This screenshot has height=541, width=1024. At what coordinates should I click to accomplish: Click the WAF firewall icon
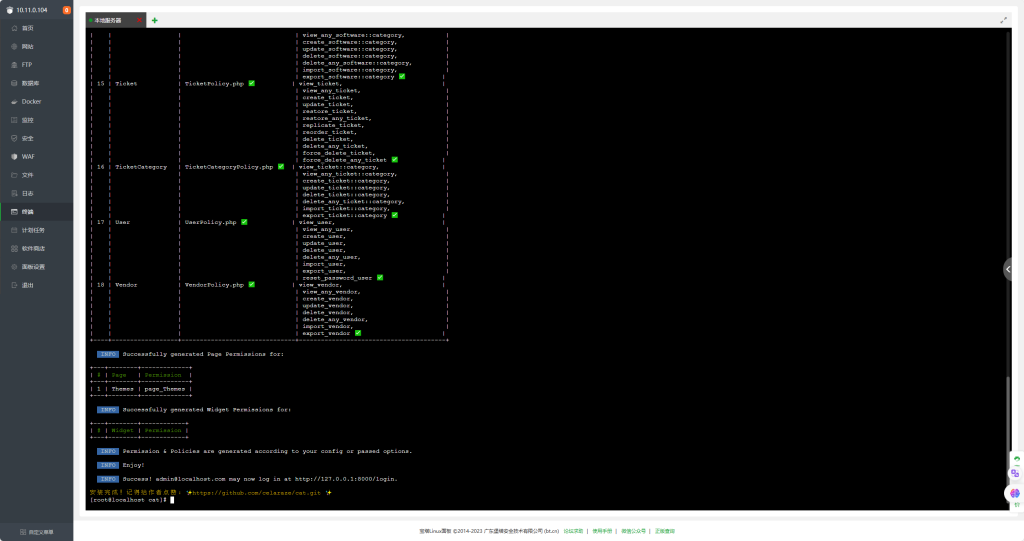coord(14,157)
